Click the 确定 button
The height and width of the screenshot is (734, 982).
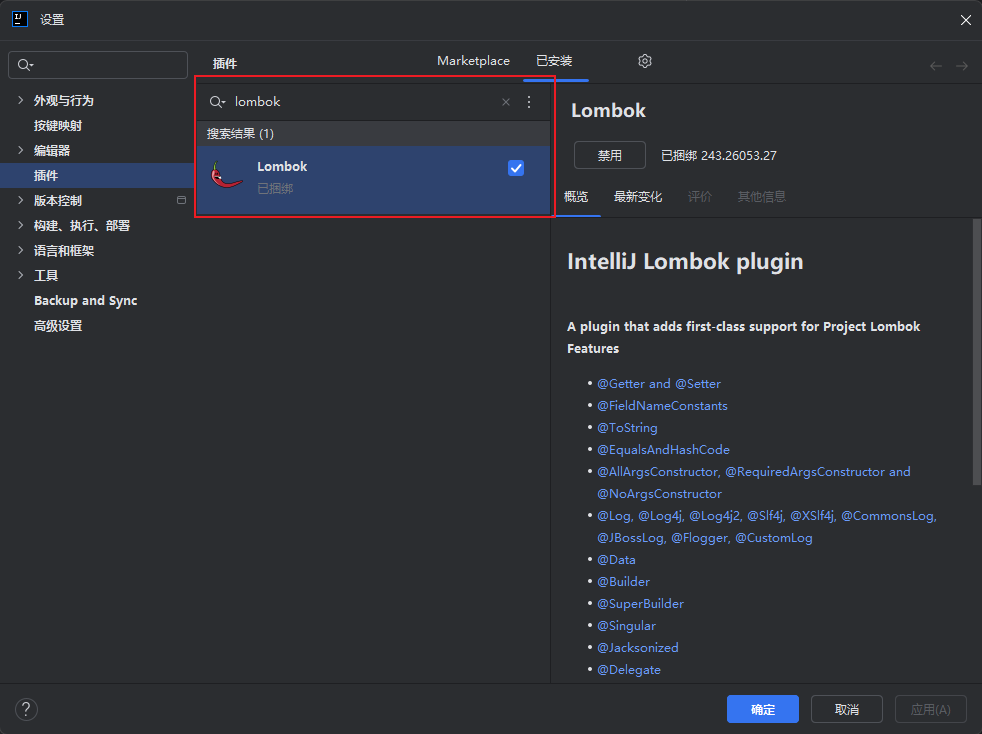click(762, 709)
